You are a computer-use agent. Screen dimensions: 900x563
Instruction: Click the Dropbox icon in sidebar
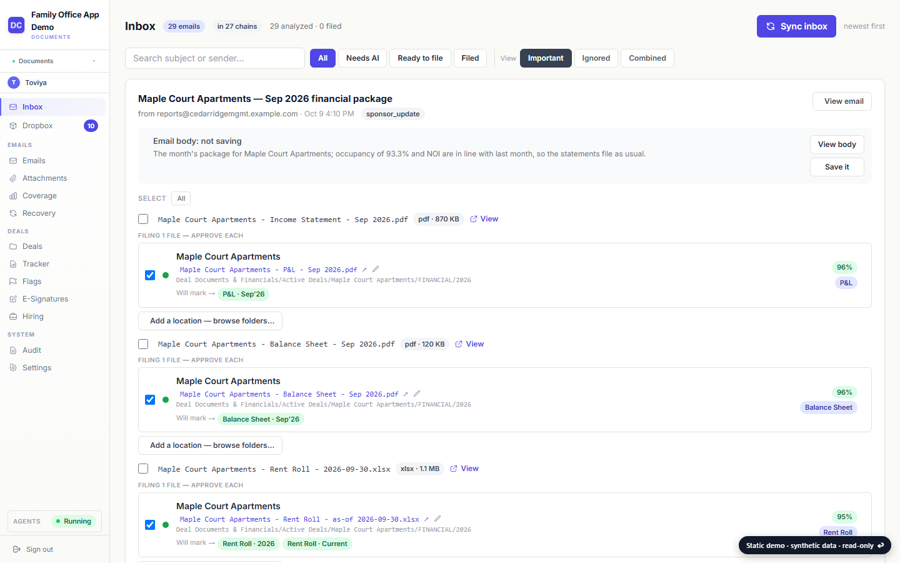click(13, 126)
